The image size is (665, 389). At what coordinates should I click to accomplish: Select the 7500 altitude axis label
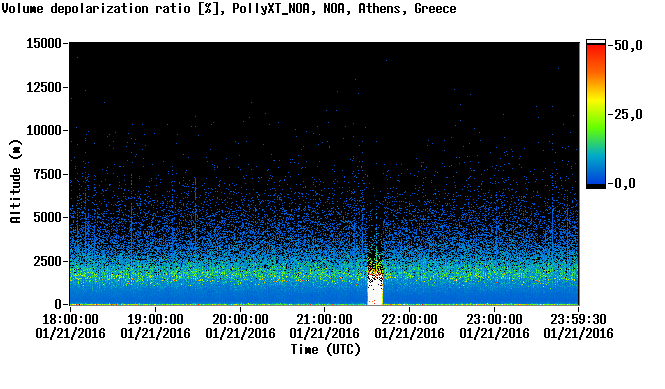coord(48,174)
